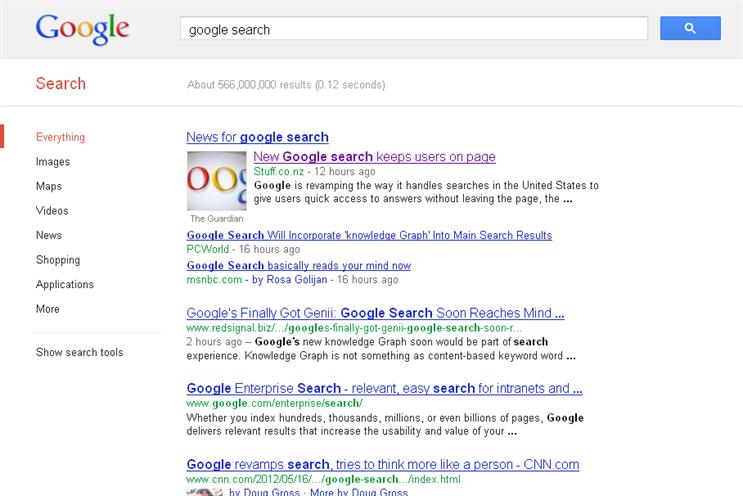The width and height of the screenshot is (743, 496).
Task: Click the blue magnifier search button
Action: pos(690,28)
